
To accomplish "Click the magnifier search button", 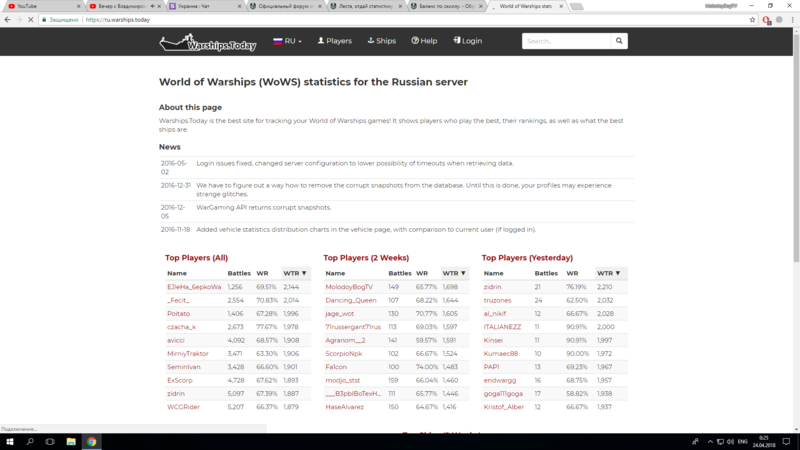I will [x=619, y=41].
